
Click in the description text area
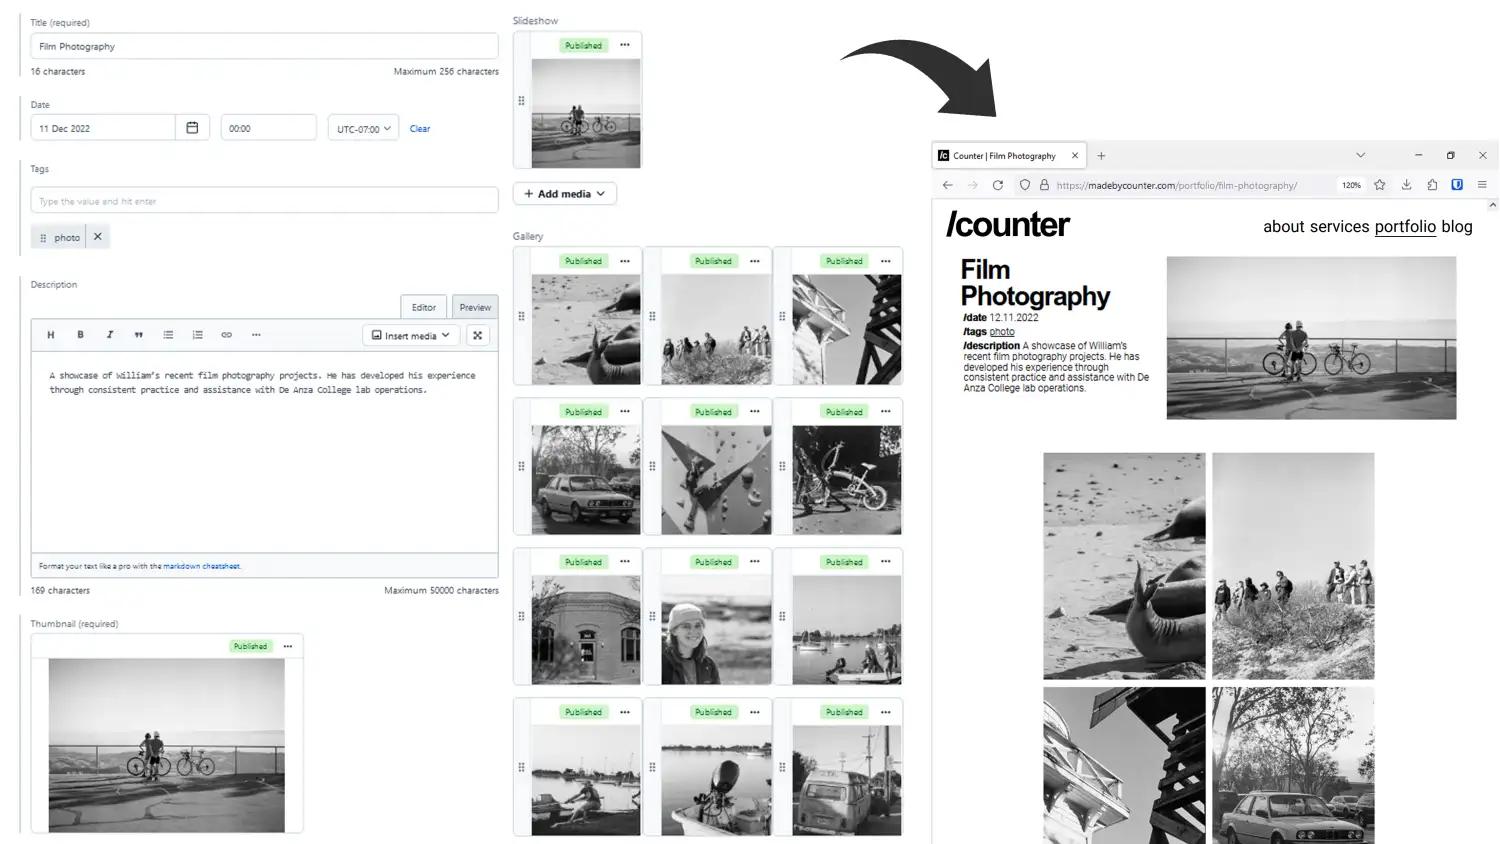click(x=264, y=452)
